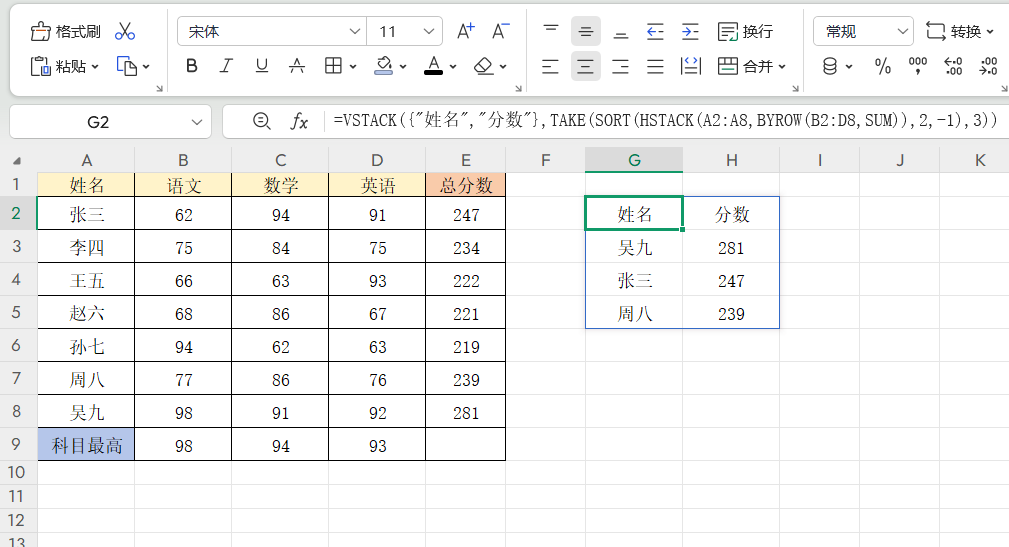Click the Format Painter (格式刷) button
The height and width of the screenshot is (547, 1009).
click(x=66, y=32)
